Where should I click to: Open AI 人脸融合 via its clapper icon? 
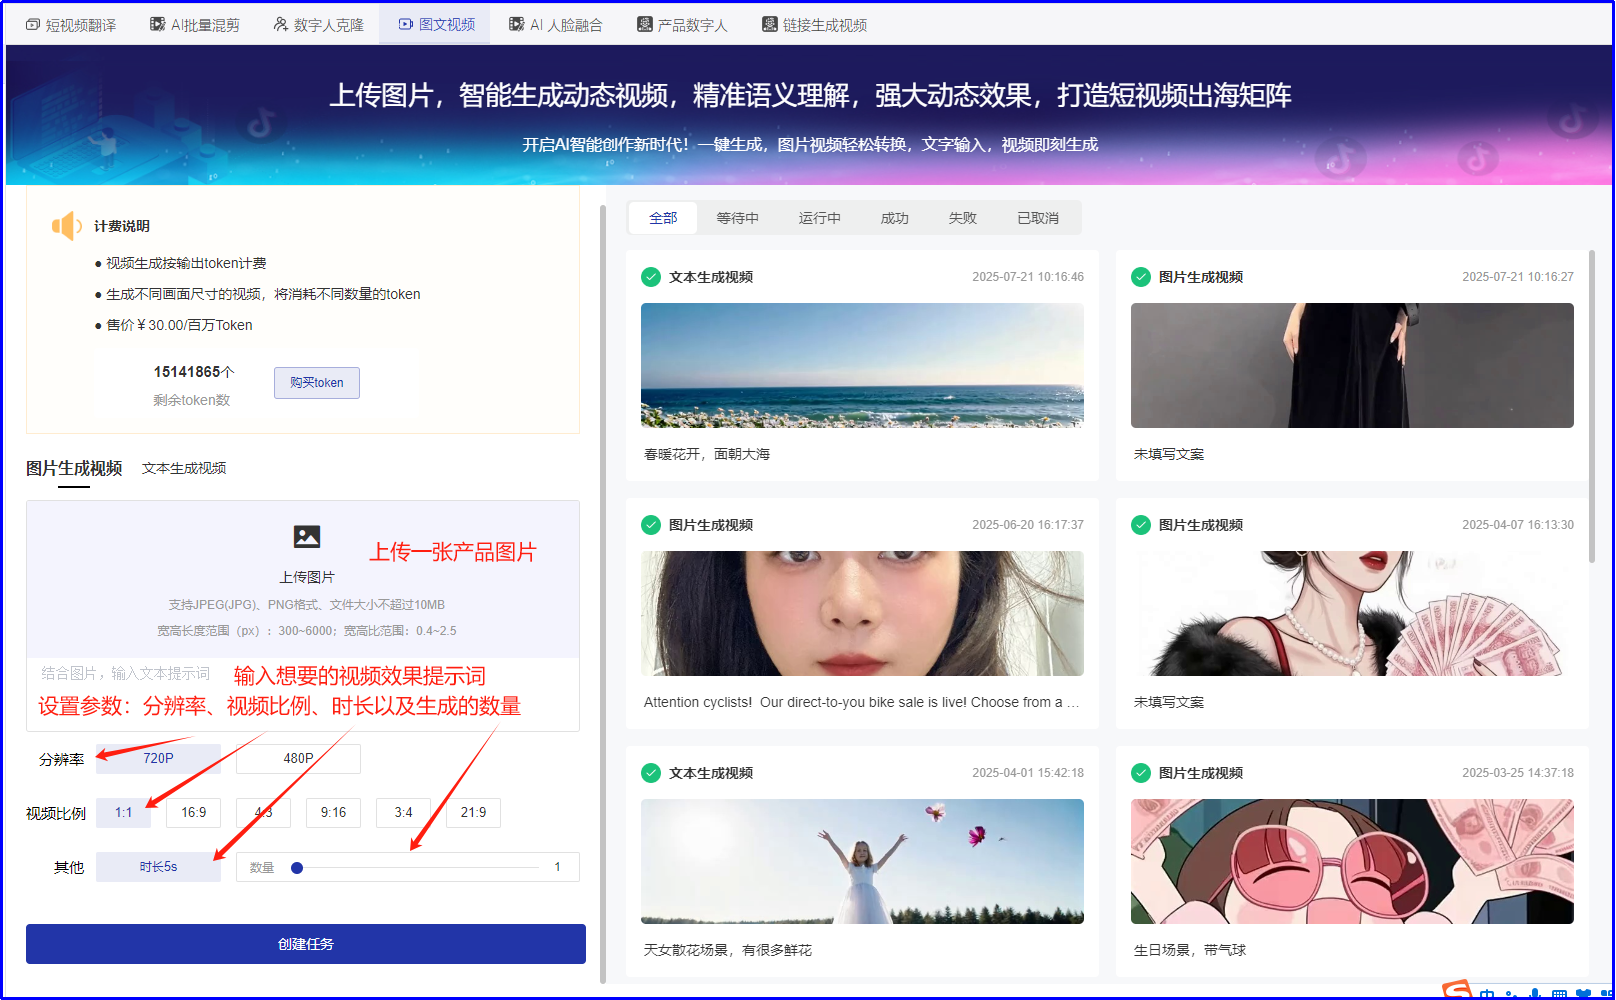click(517, 23)
